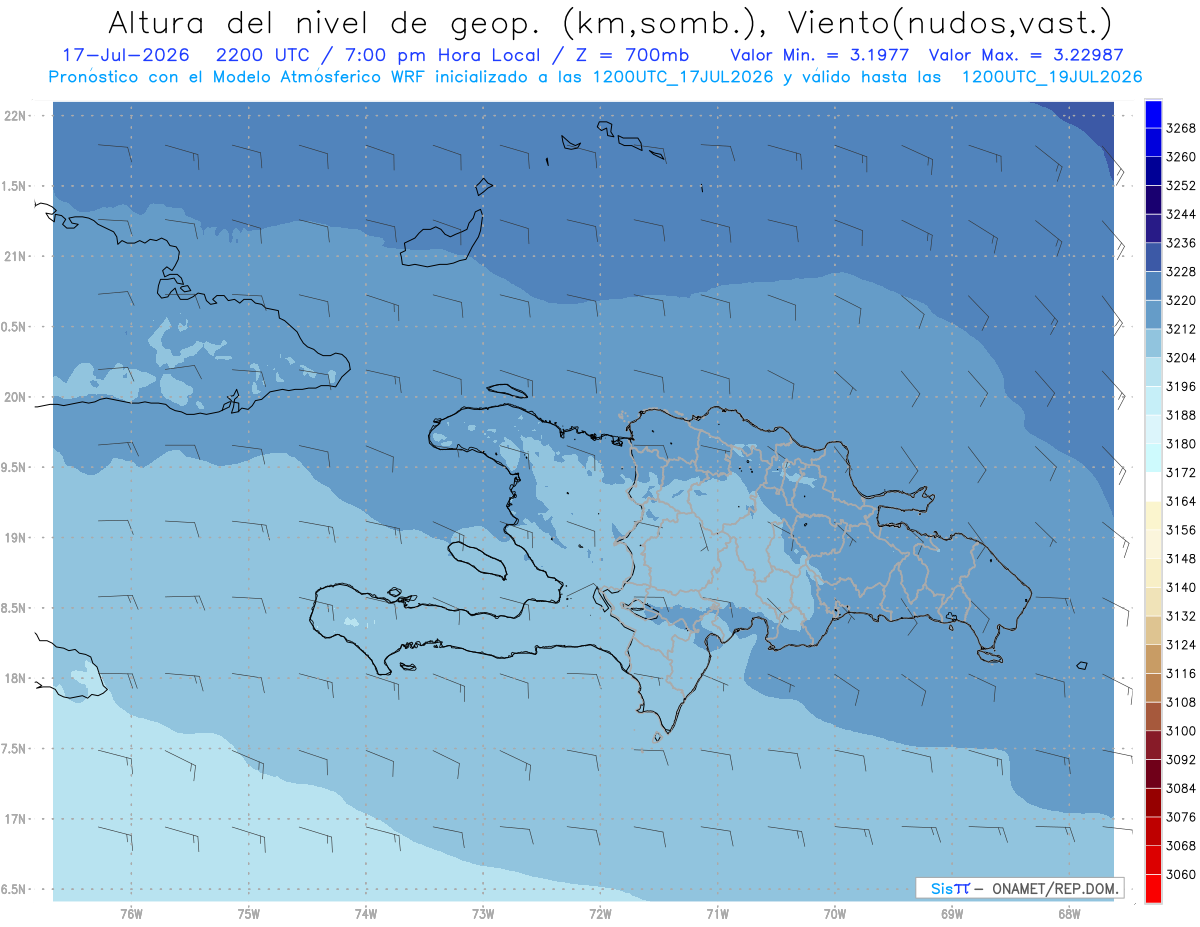Click the colorbar swatch between 3124 and 3116
This screenshot has height=927, width=1200.
coord(1153,659)
